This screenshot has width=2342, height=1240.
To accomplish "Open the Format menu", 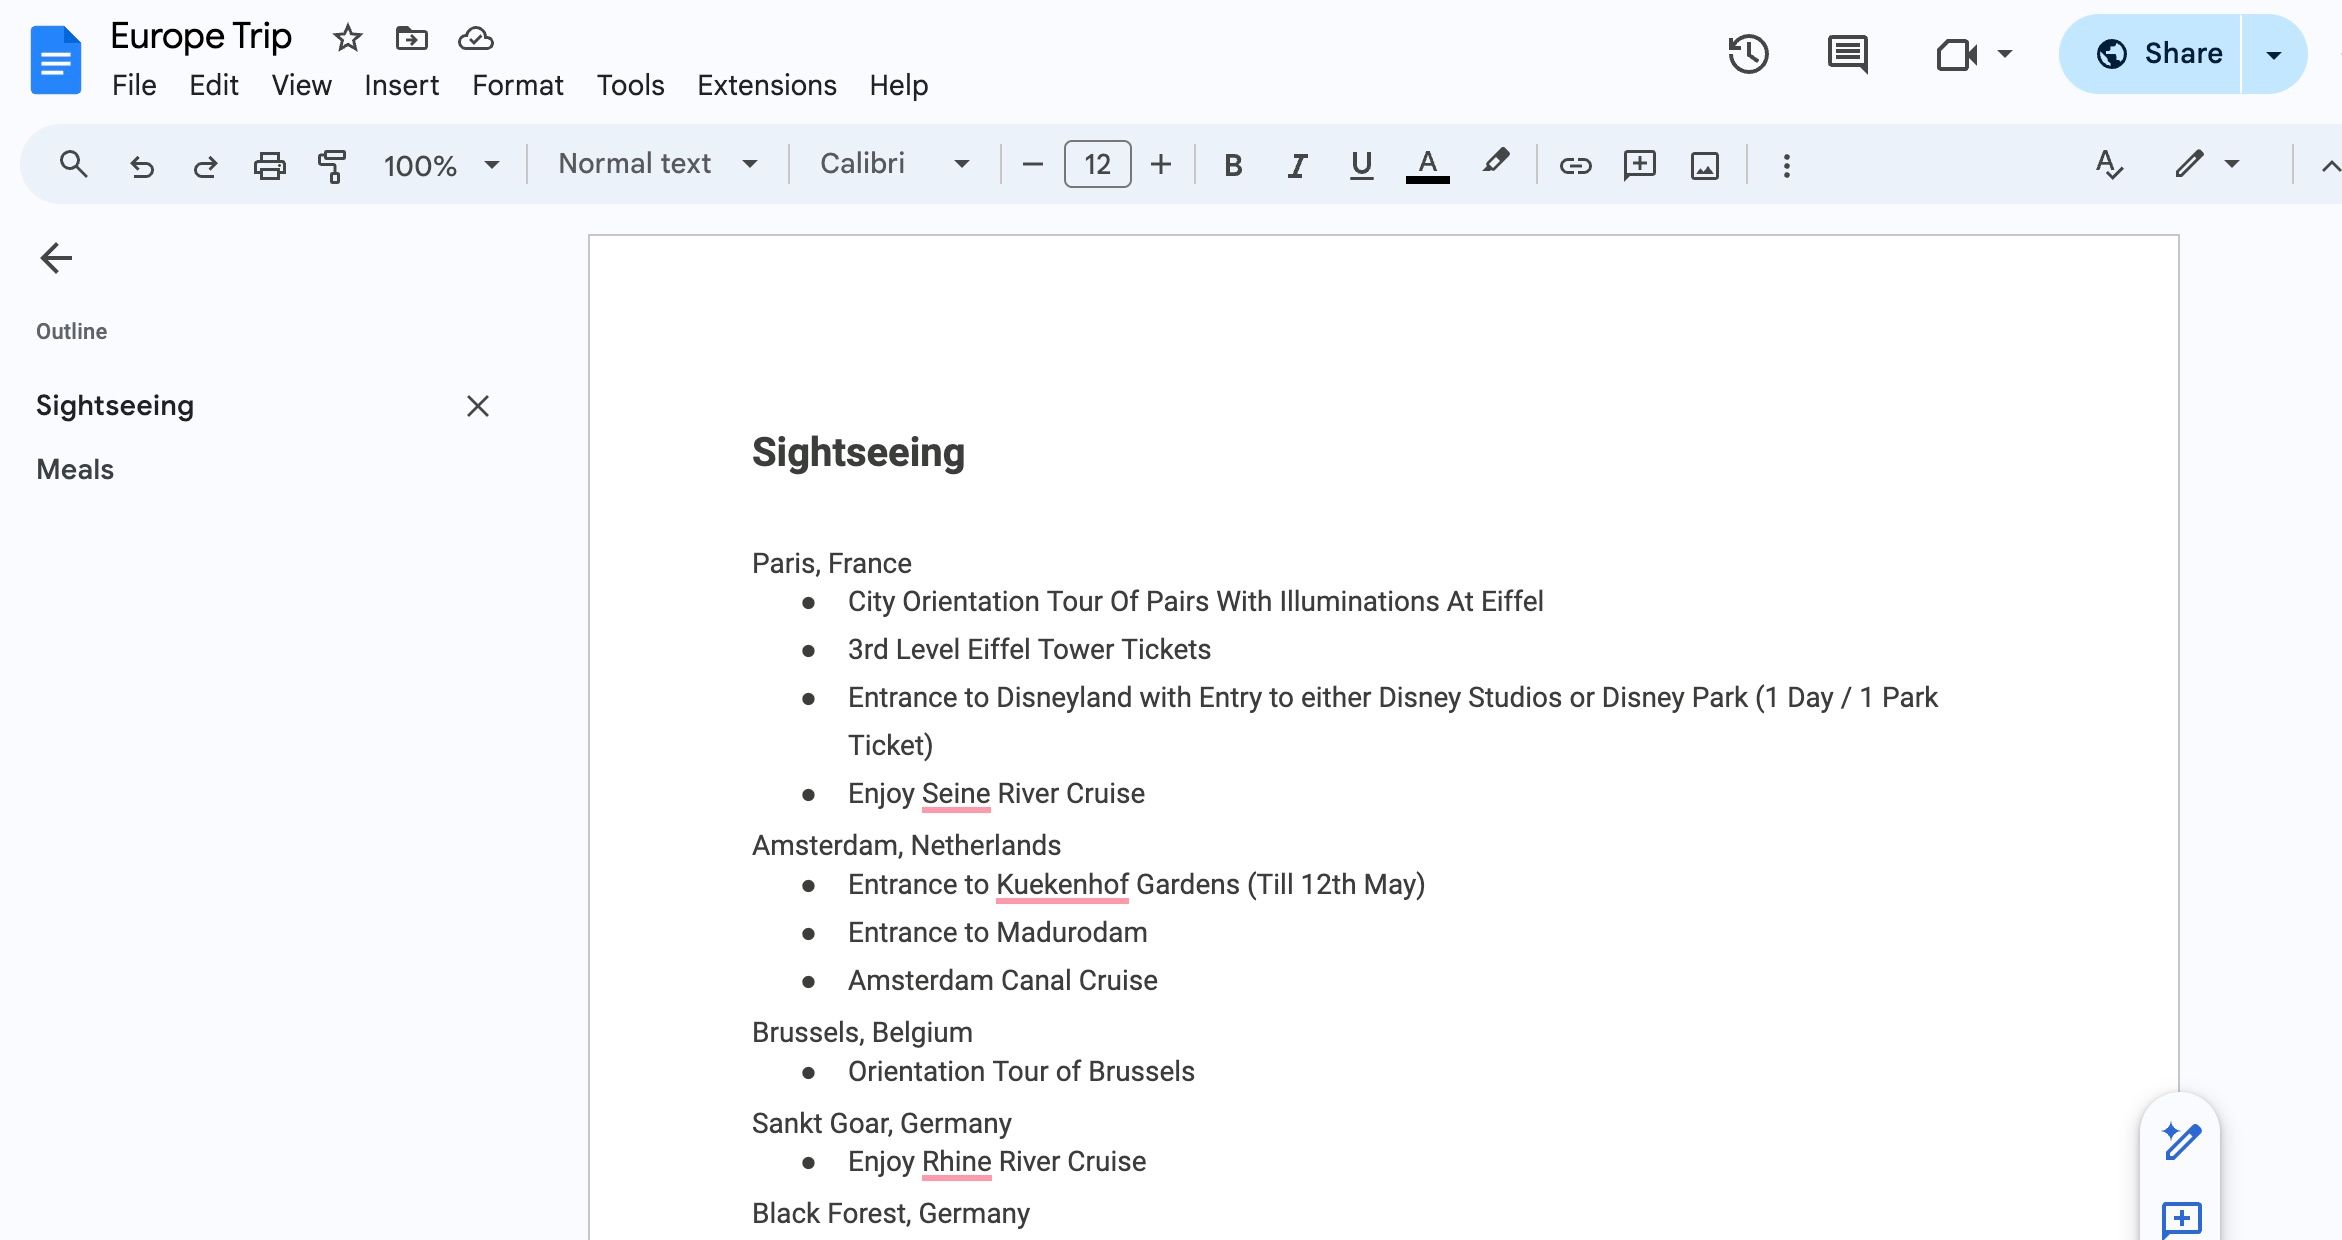I will pos(517,84).
